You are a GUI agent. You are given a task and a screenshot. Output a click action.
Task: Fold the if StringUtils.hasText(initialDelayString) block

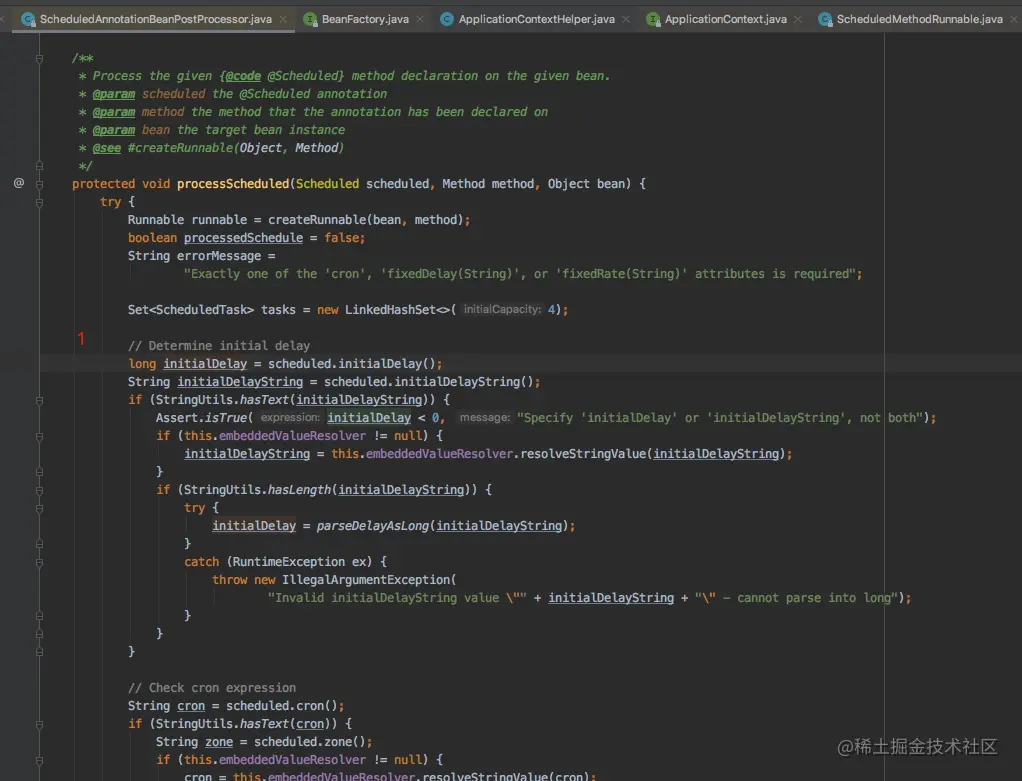coord(39,400)
